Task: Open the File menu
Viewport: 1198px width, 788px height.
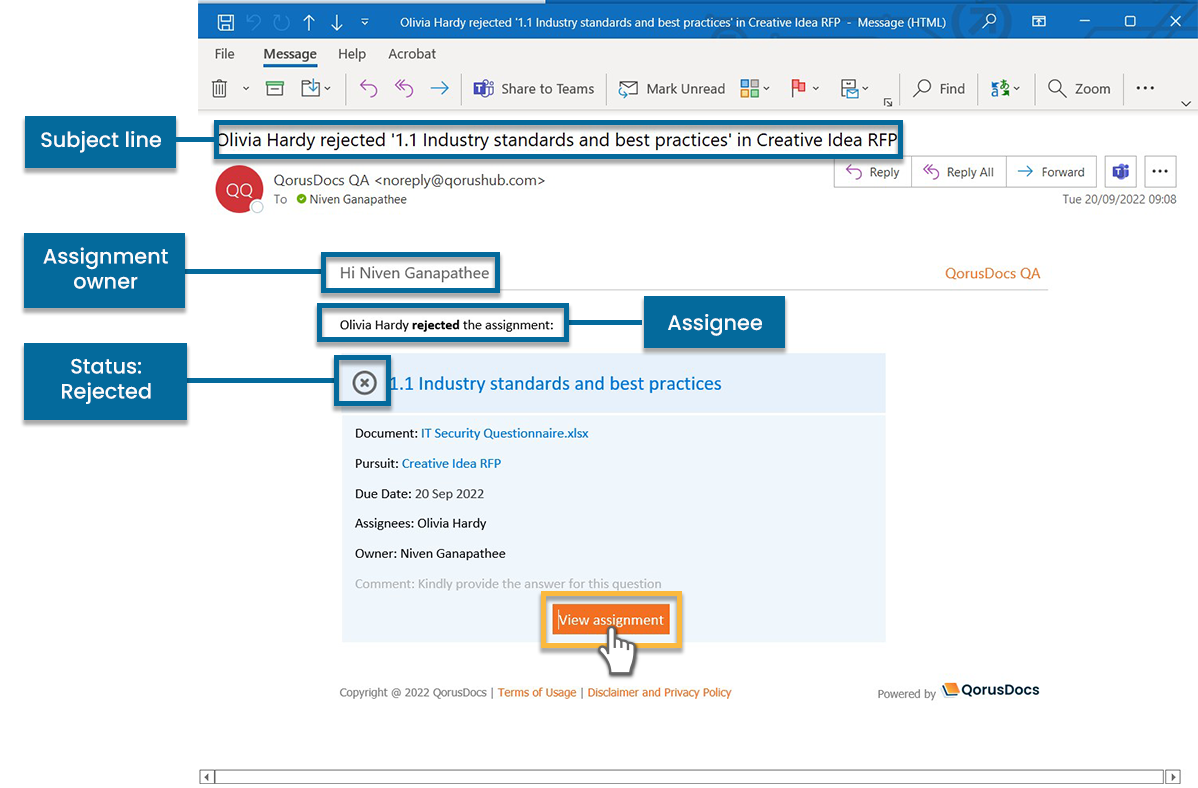Action: click(x=225, y=54)
